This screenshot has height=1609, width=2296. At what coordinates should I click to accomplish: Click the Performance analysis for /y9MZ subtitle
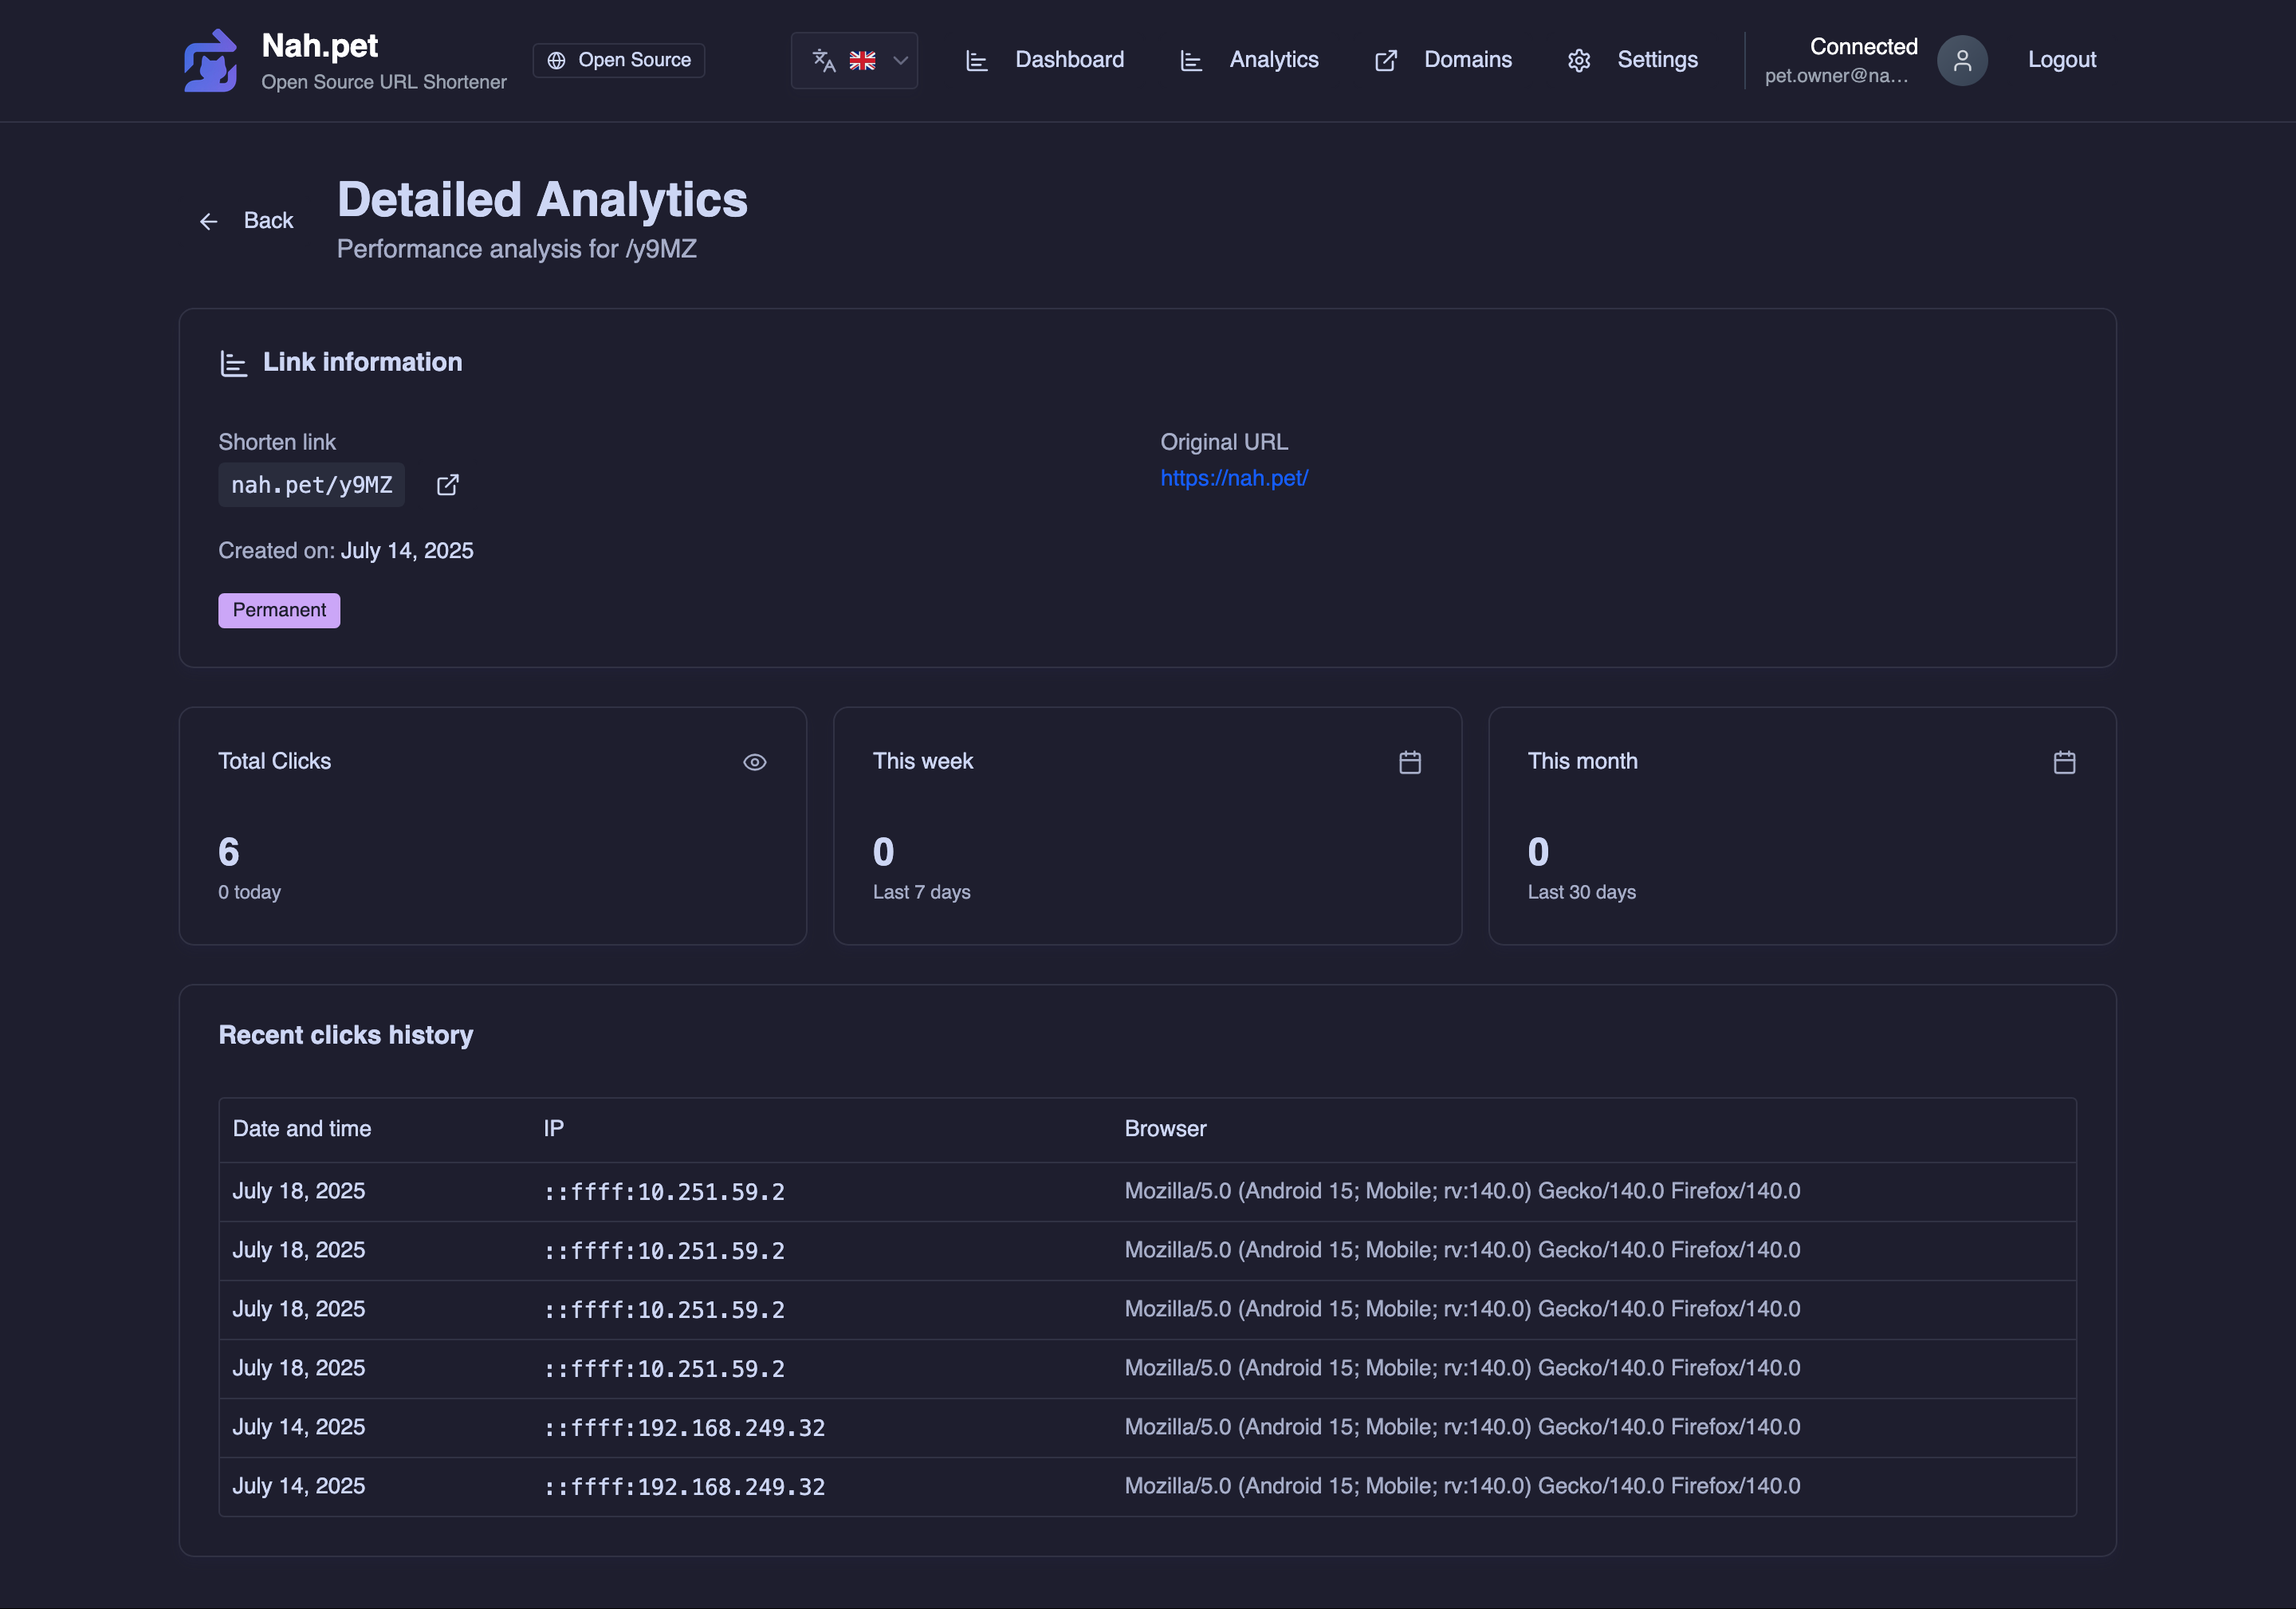click(516, 249)
